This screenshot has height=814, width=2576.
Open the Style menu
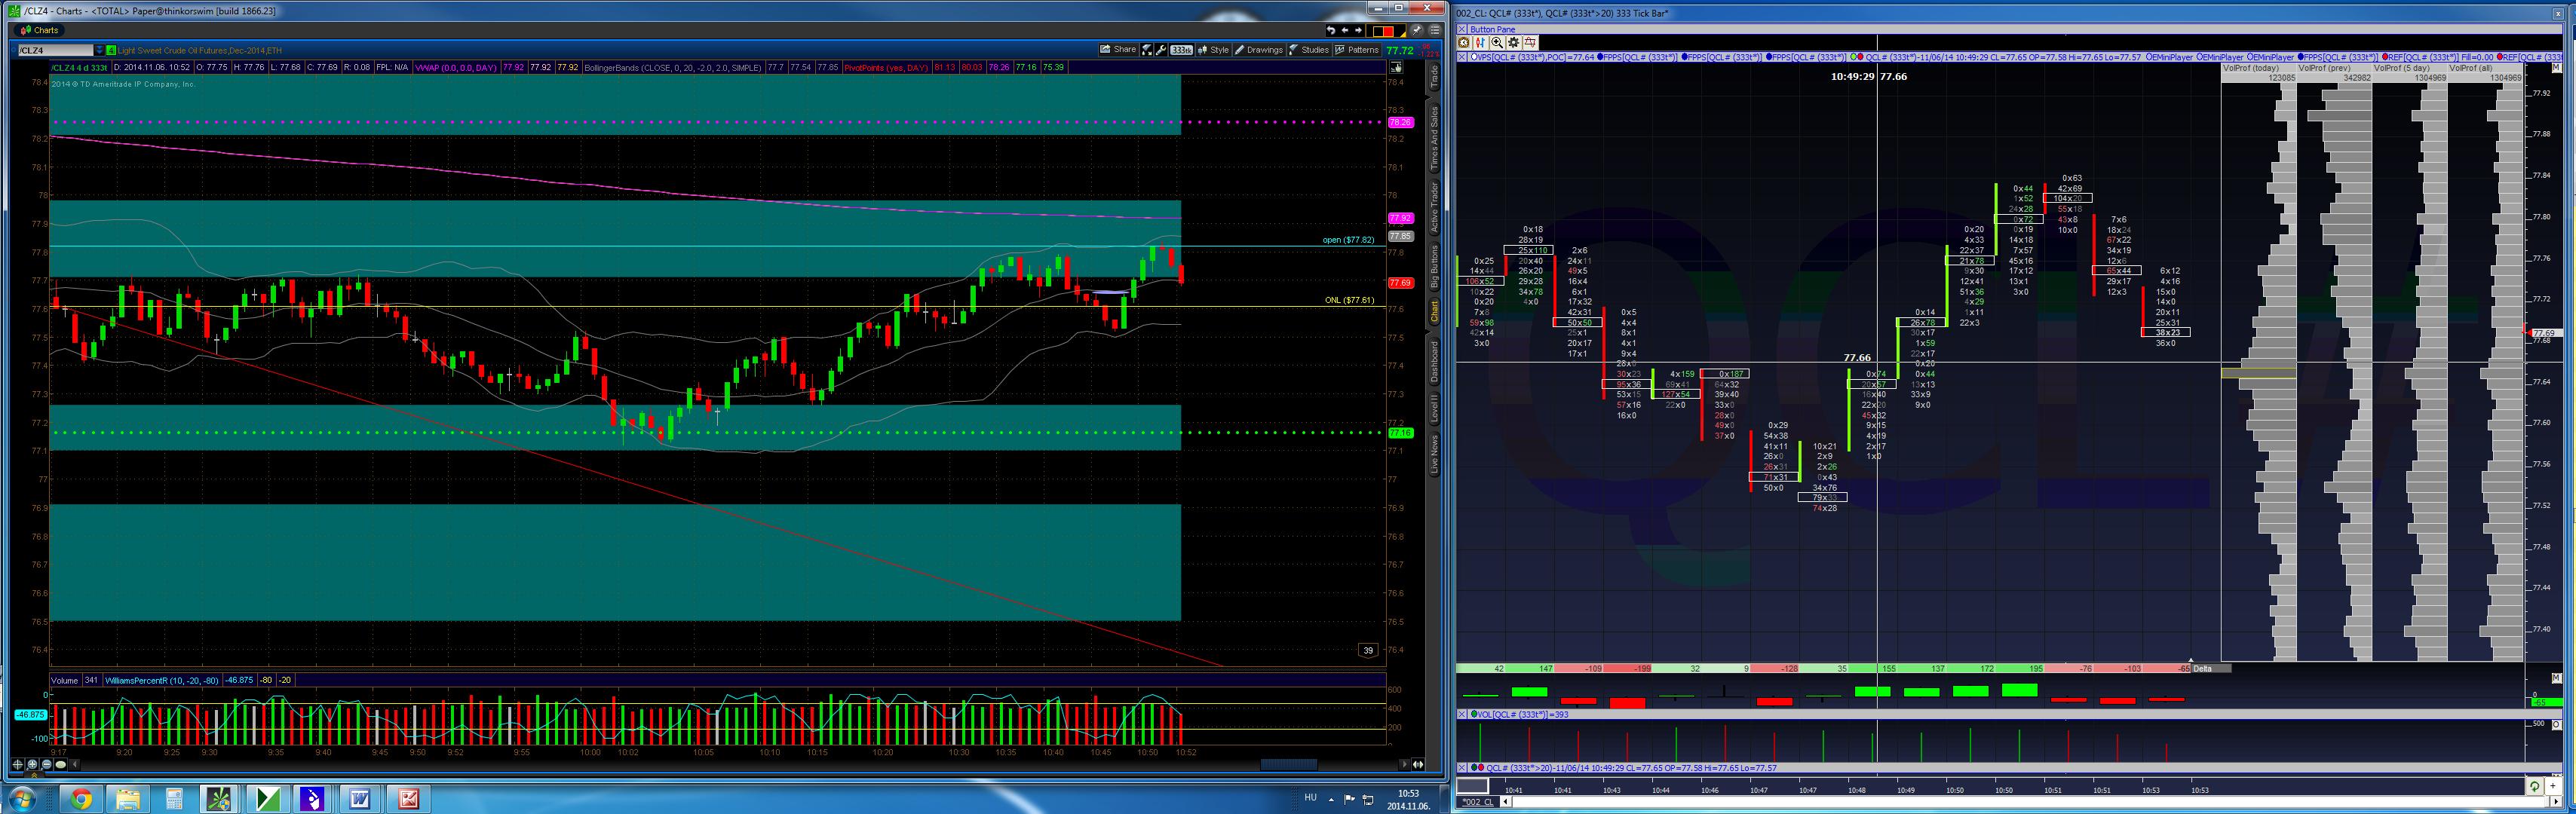click(x=1214, y=50)
